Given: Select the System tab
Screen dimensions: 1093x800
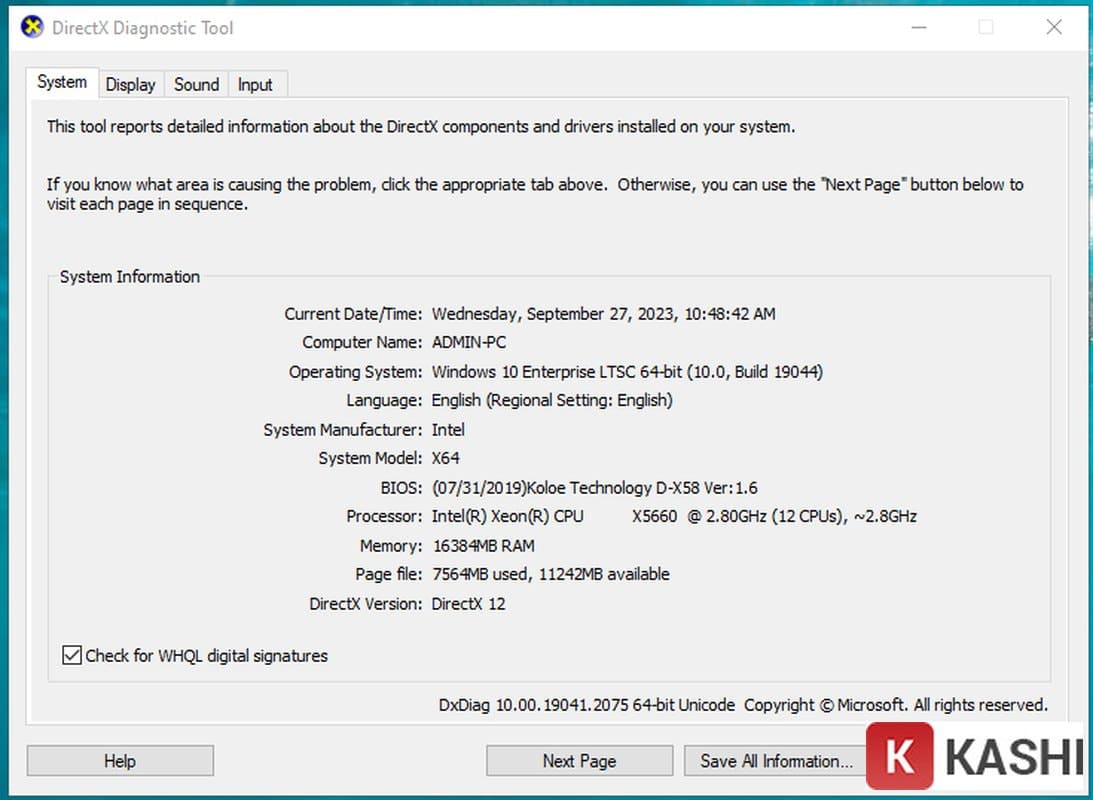Looking at the screenshot, I should 62,83.
